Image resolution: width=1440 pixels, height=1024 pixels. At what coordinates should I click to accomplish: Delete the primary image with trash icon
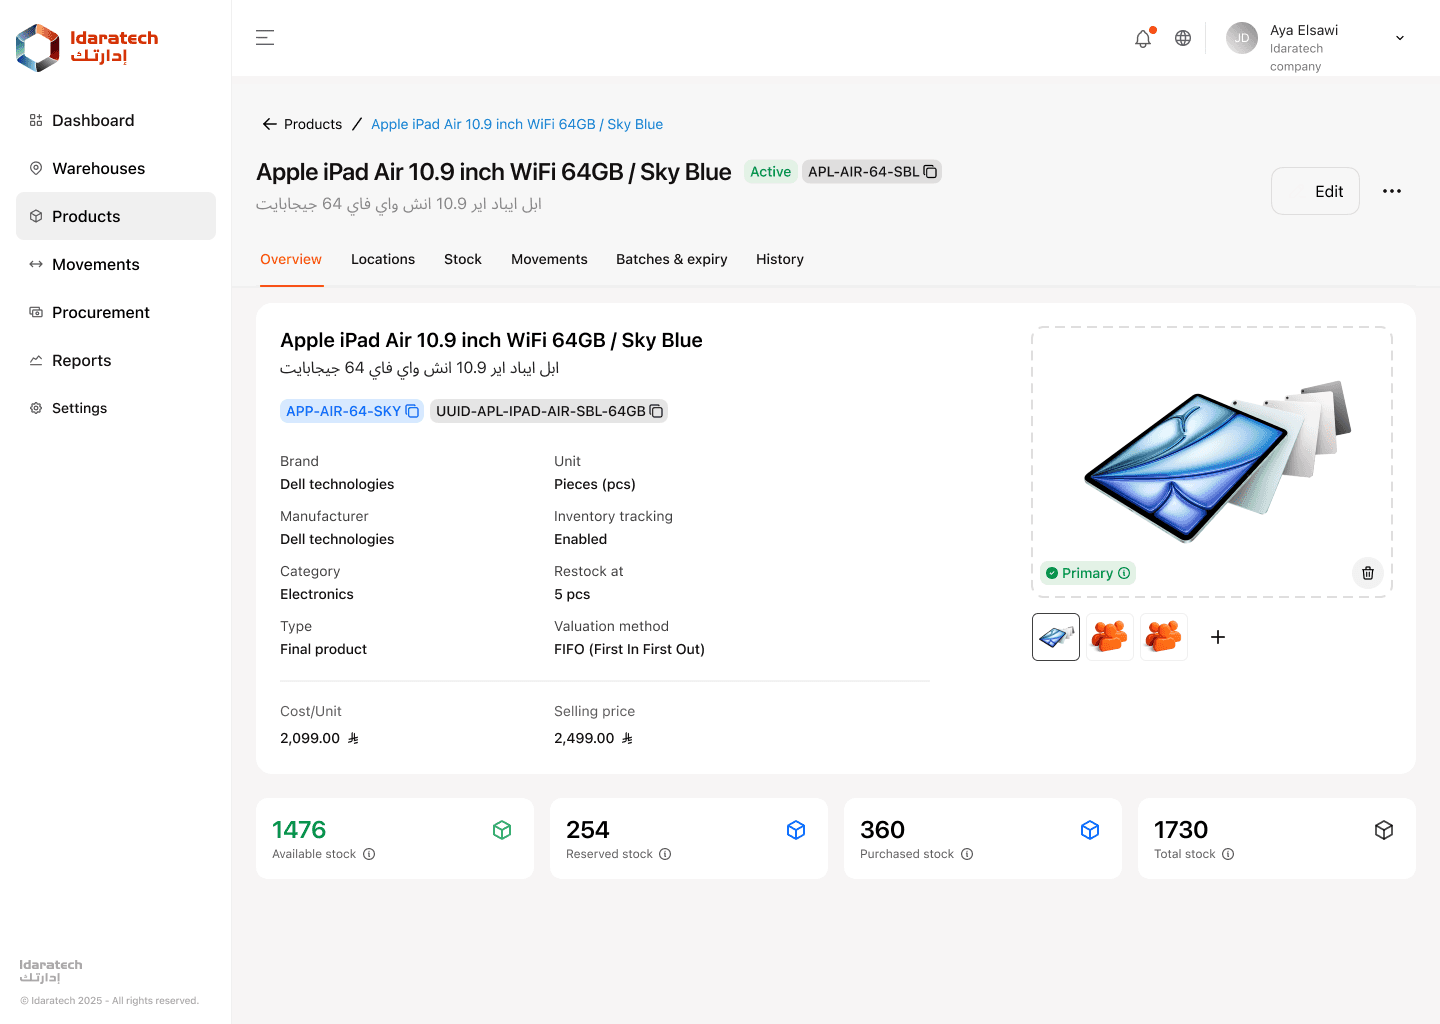(x=1368, y=573)
